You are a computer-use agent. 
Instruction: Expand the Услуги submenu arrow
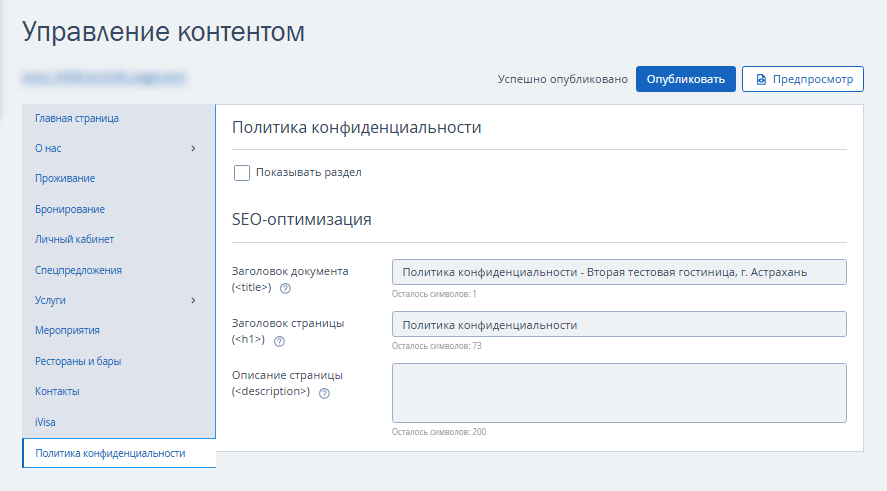[x=193, y=300]
